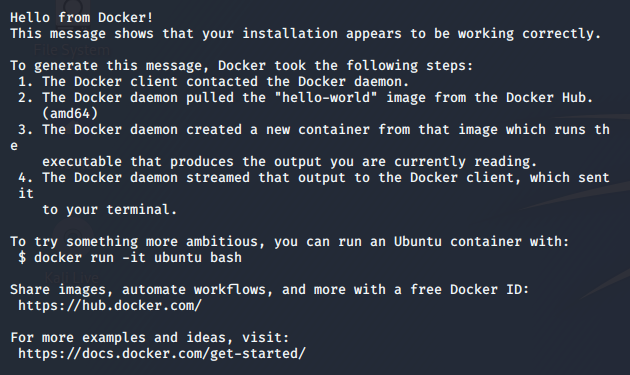This screenshot has height=375, width=630.
Task: Click the "(amd64)" architecture text
Action: (70, 114)
